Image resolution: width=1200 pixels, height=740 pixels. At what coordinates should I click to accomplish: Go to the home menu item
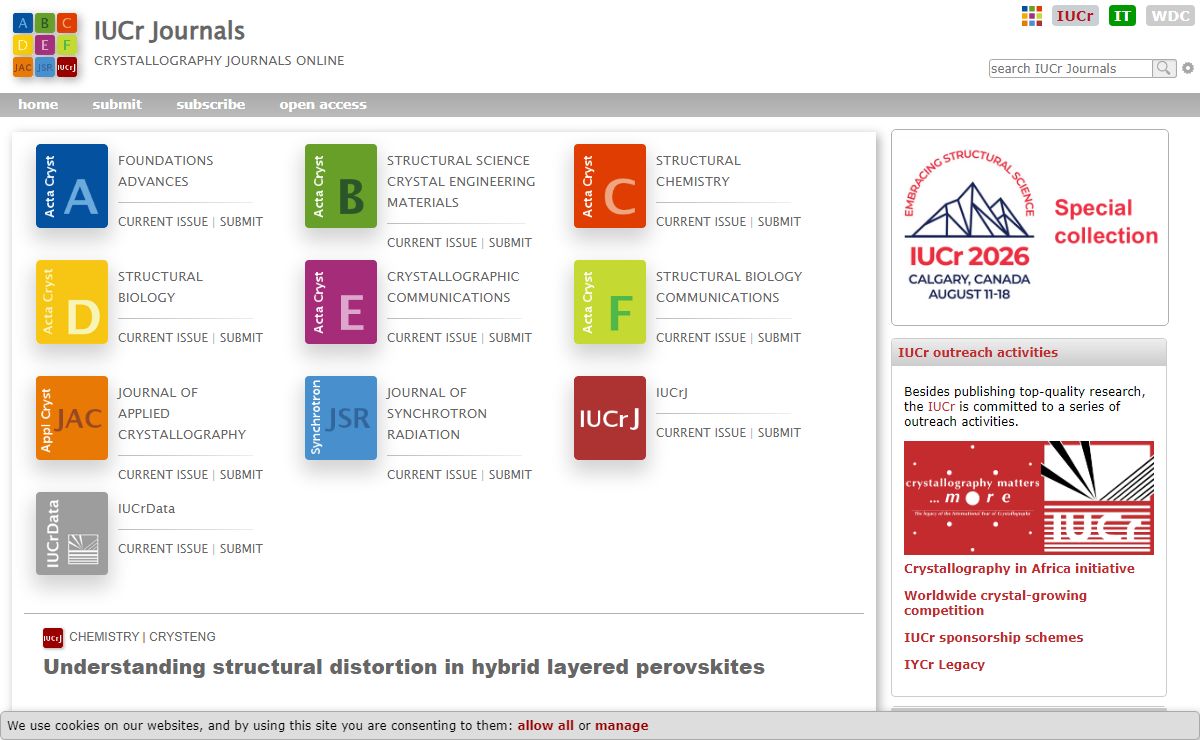(38, 104)
